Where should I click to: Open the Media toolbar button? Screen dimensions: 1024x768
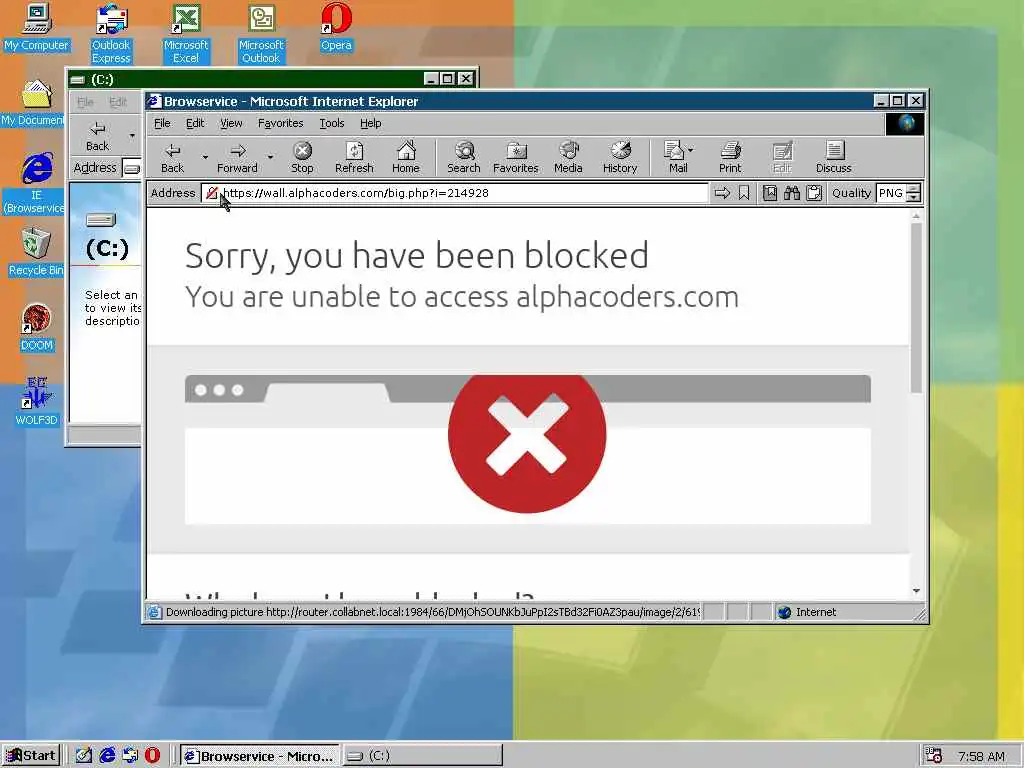pos(568,158)
